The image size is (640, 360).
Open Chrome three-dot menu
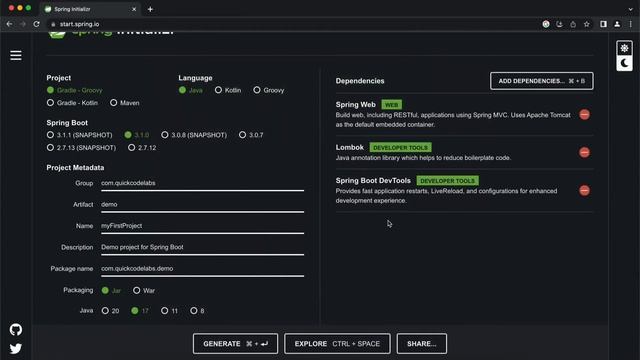point(631,24)
